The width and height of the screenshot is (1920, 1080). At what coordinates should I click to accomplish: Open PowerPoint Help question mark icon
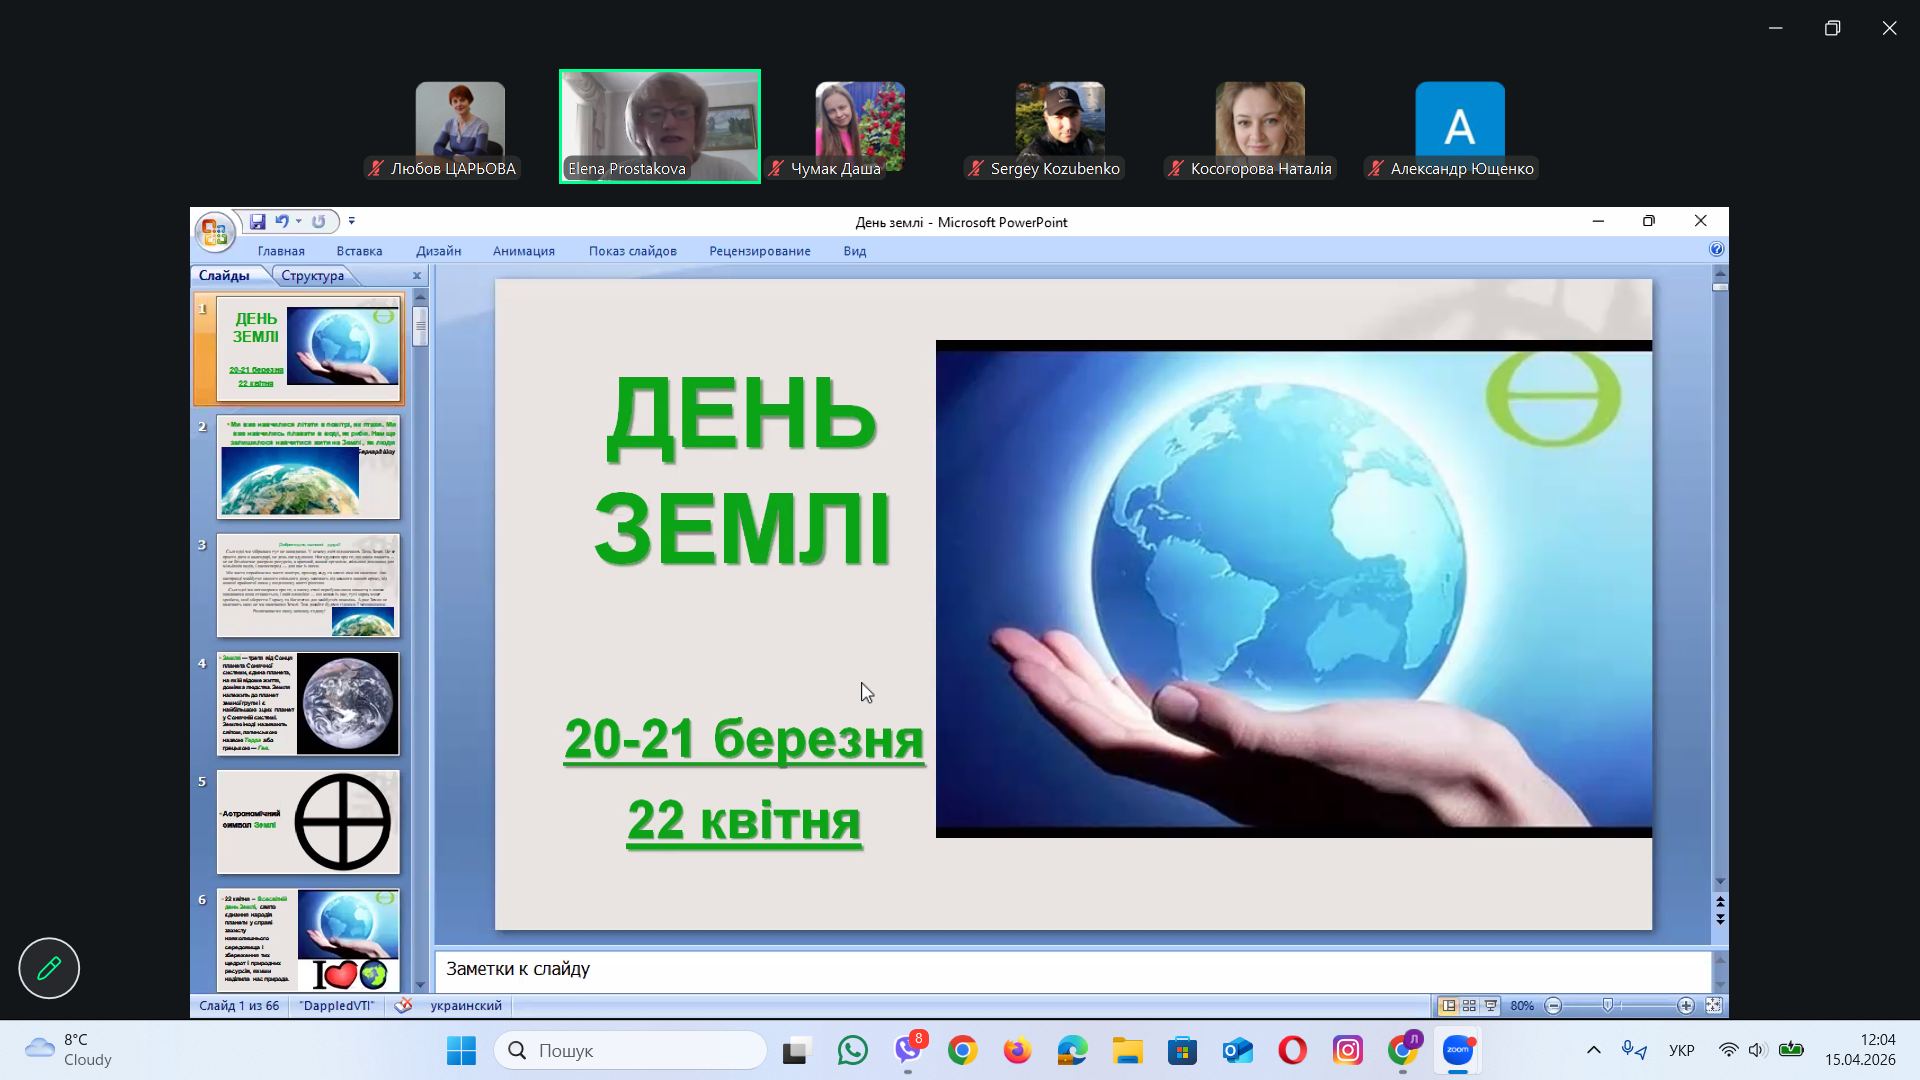click(1716, 250)
